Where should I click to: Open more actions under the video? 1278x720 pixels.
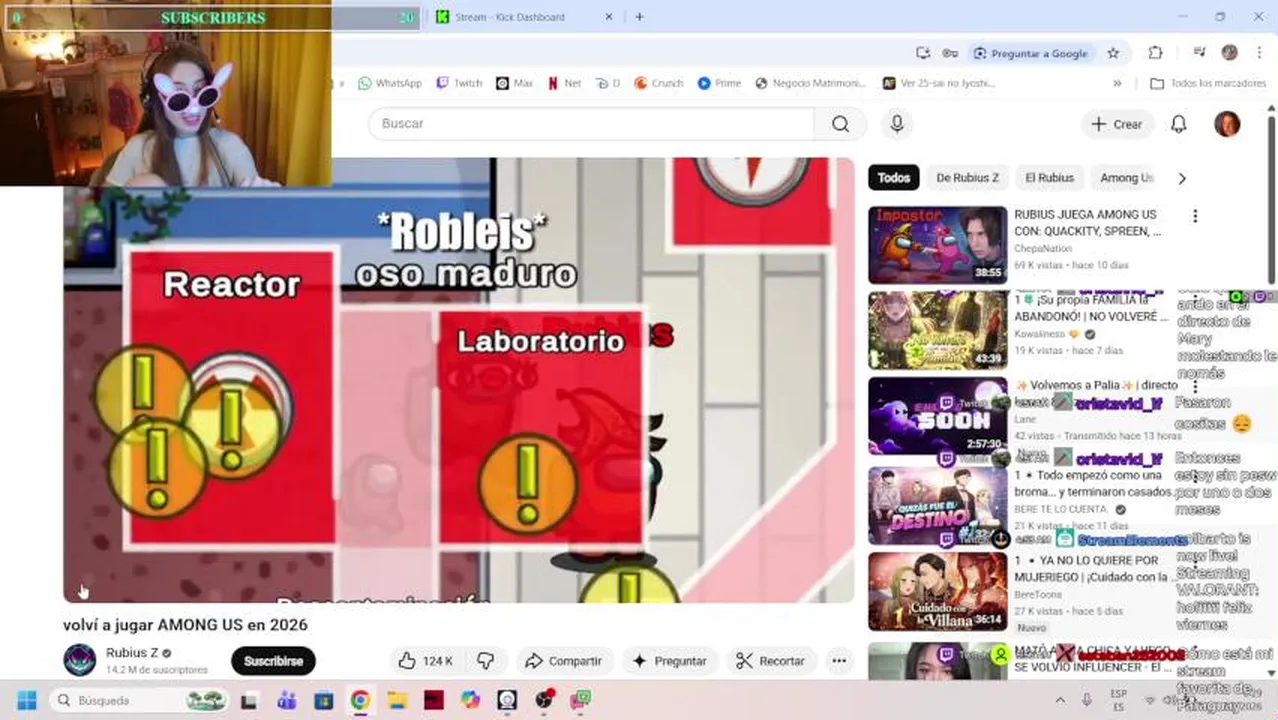click(839, 661)
